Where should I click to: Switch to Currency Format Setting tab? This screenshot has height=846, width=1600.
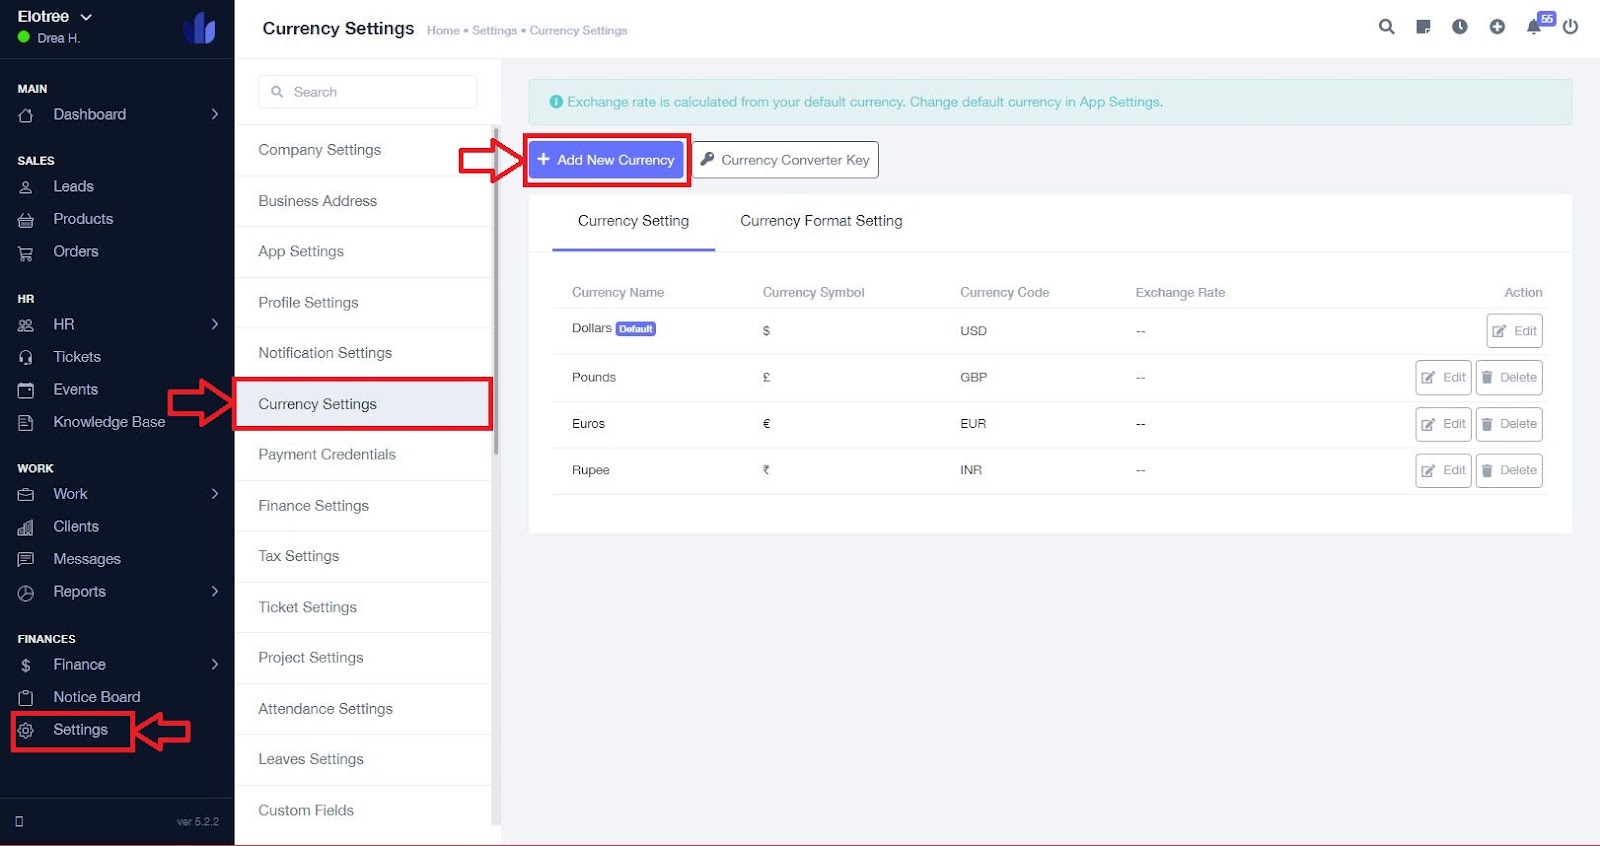click(821, 221)
